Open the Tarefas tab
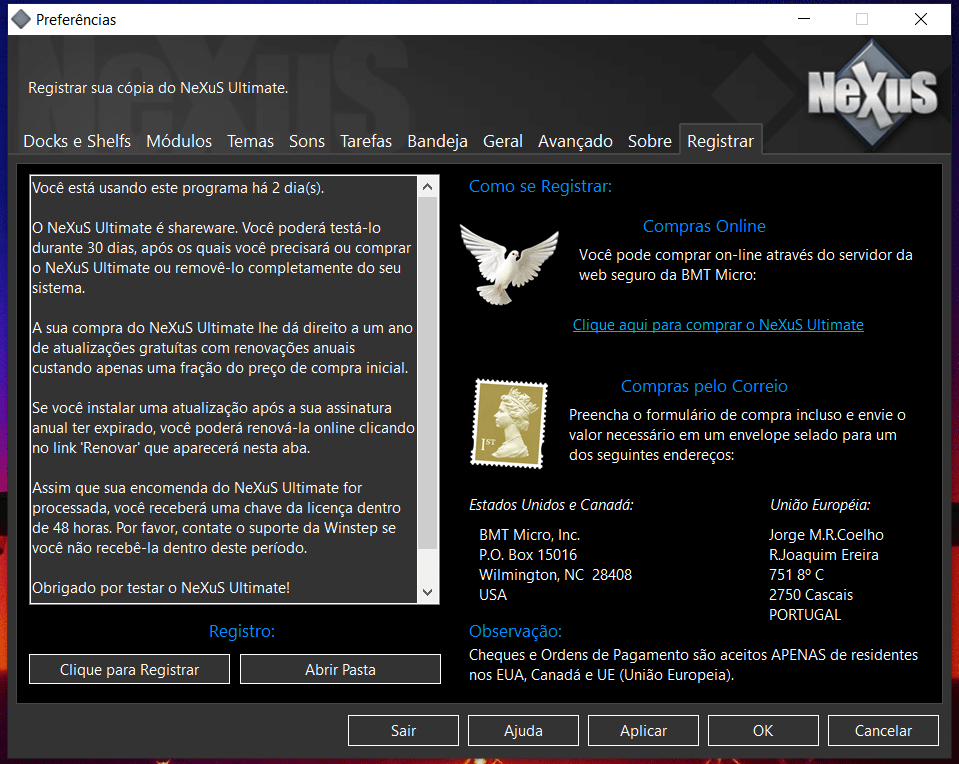 coord(366,141)
